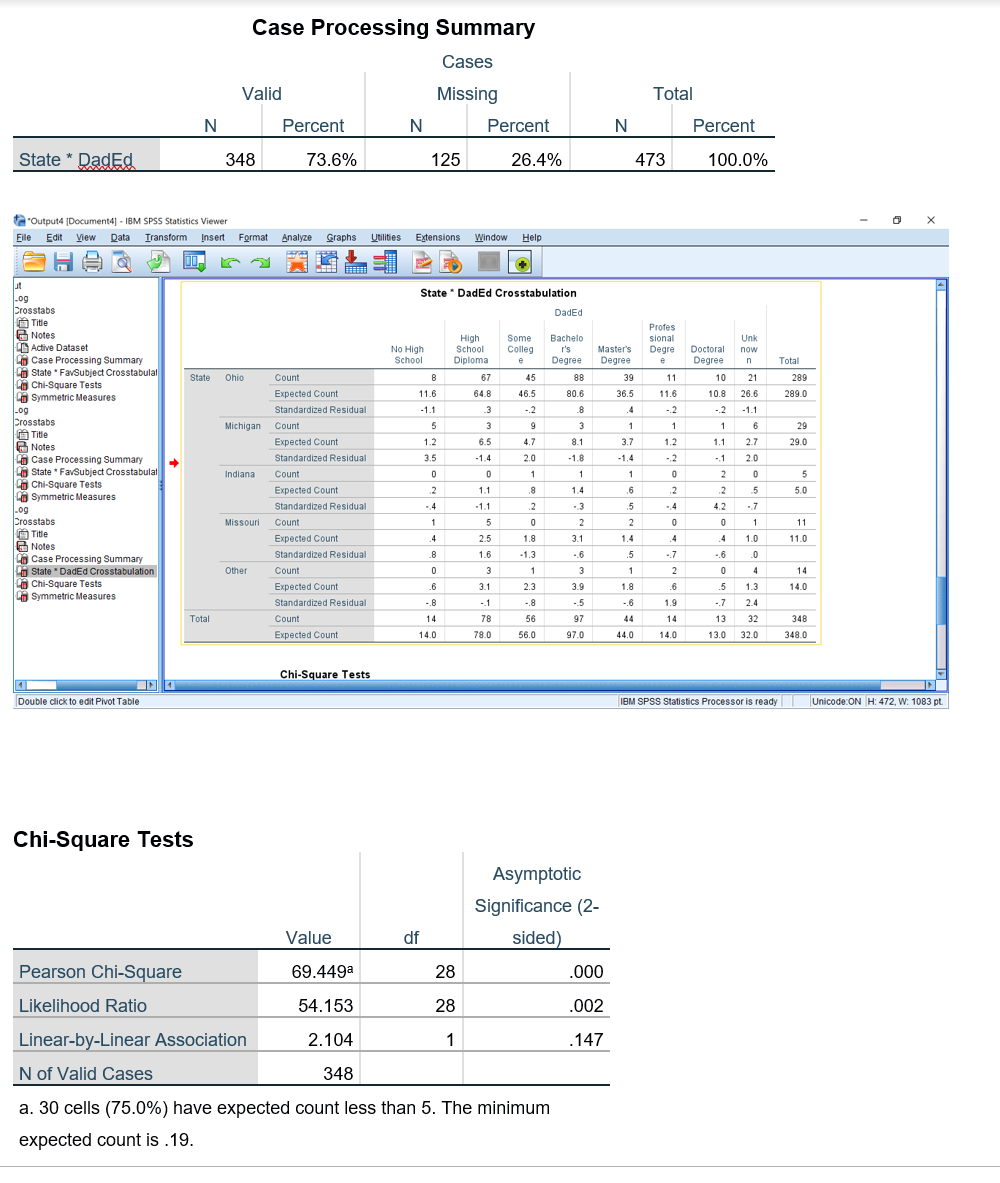
Task: Select "Symmetric Measures" under the last Crosstabs
Action: click(x=72, y=596)
